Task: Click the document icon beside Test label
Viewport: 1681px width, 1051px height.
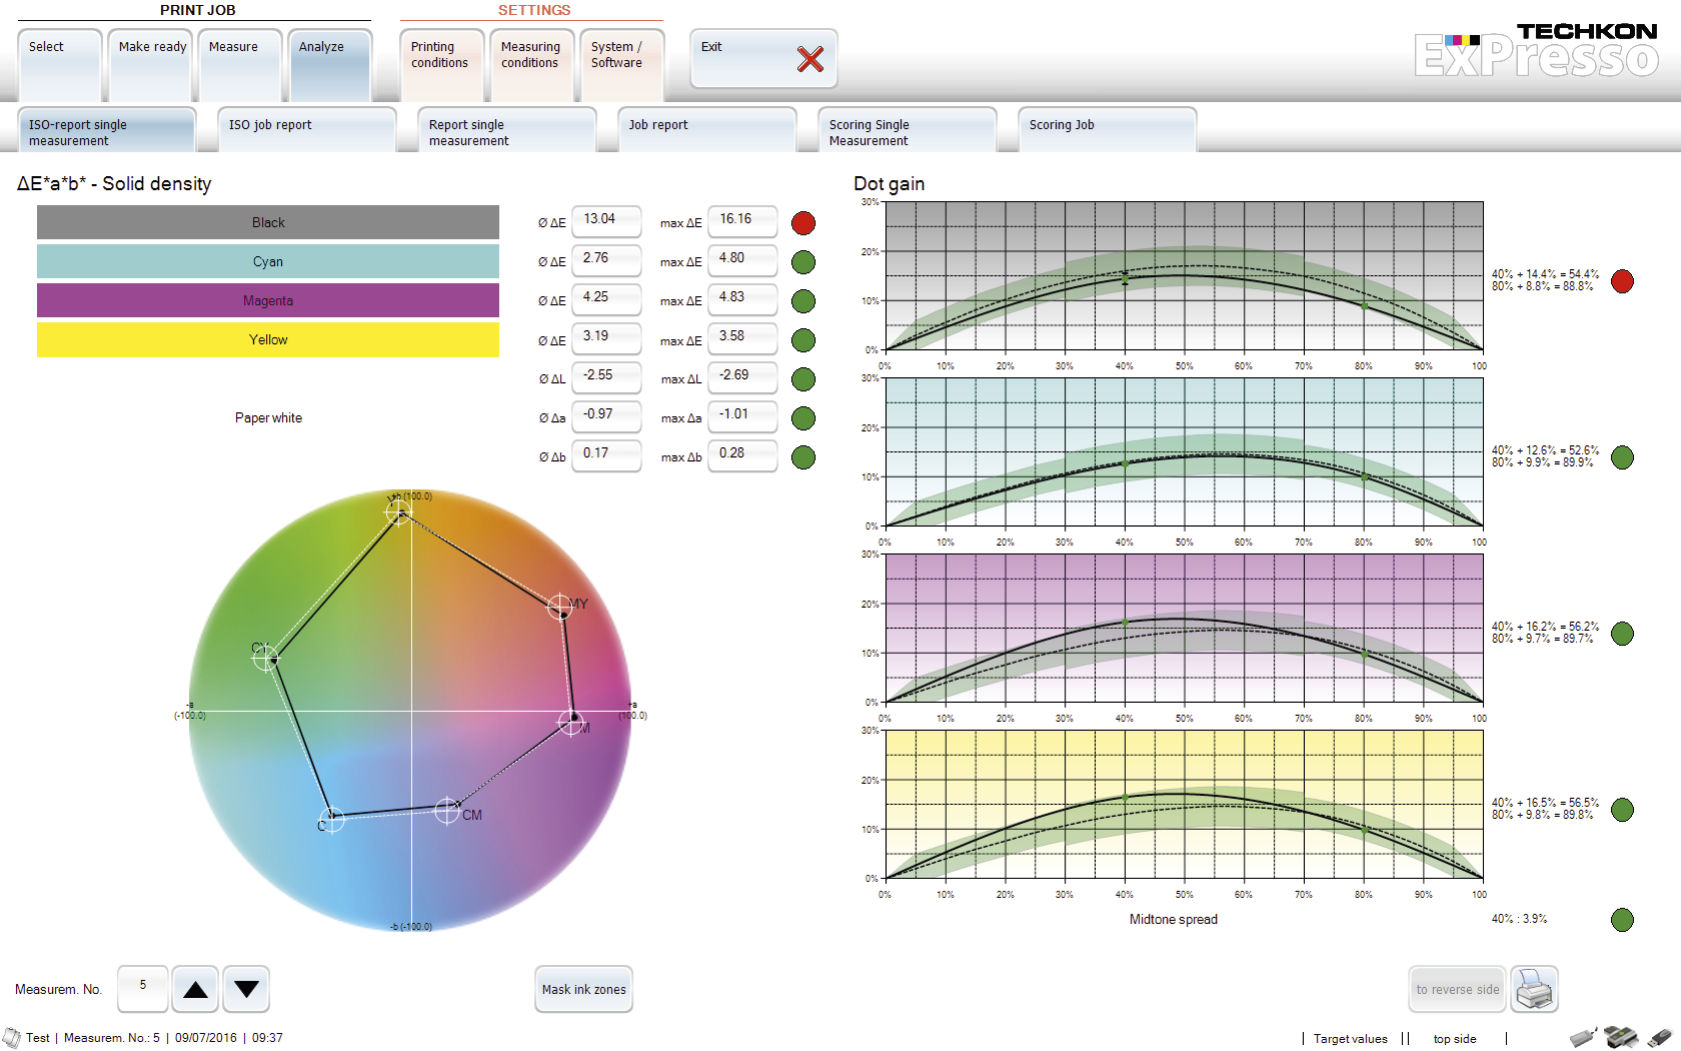Action: [x=12, y=1038]
